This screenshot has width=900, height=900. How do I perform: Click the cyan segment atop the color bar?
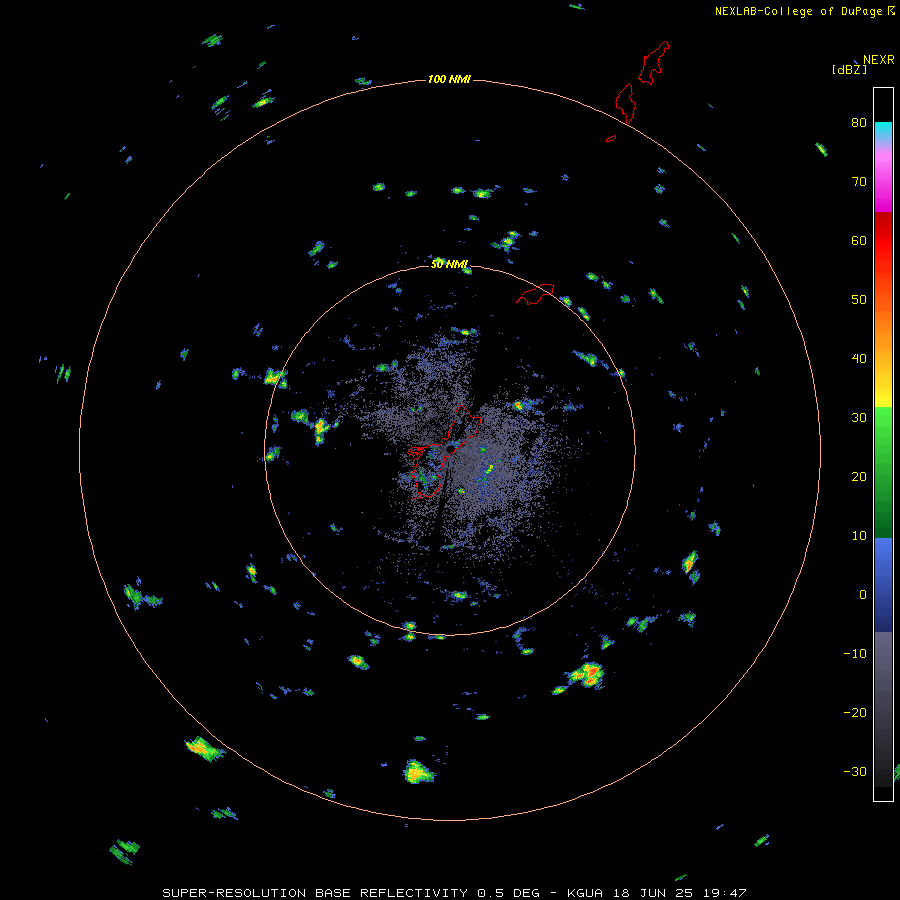coord(883,130)
